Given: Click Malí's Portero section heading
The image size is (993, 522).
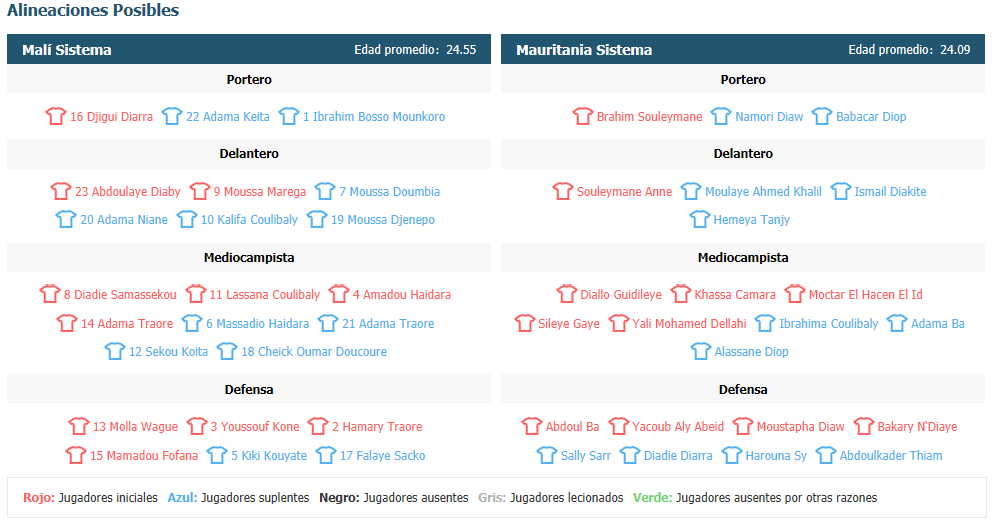Looking at the screenshot, I should point(249,79).
